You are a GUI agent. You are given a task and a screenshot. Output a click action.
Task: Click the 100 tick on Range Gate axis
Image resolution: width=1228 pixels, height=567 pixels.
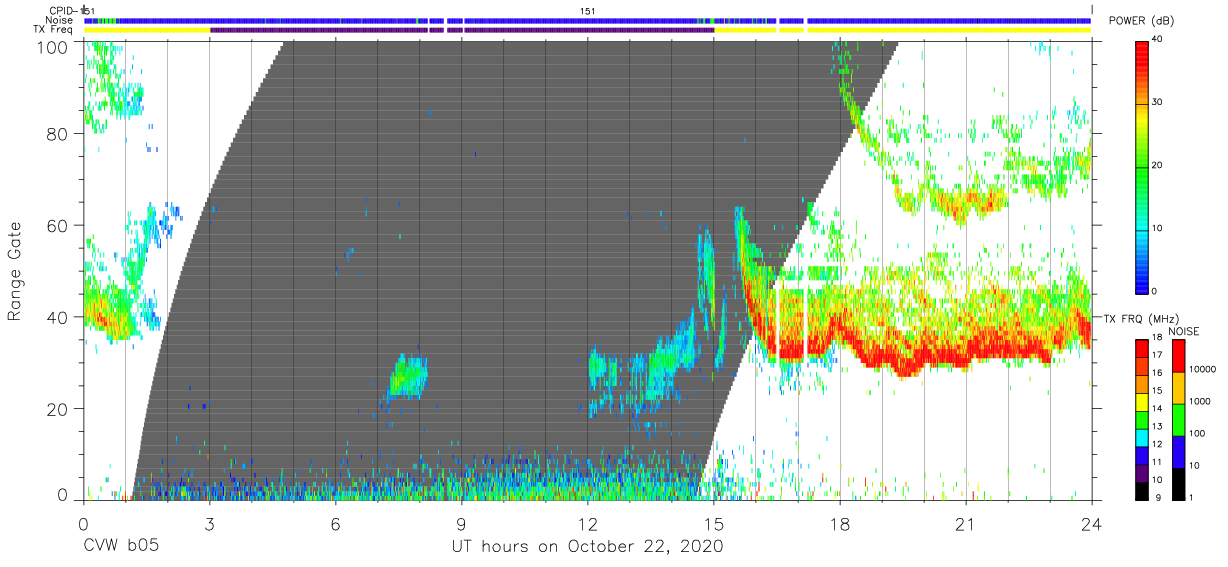(x=52, y=46)
